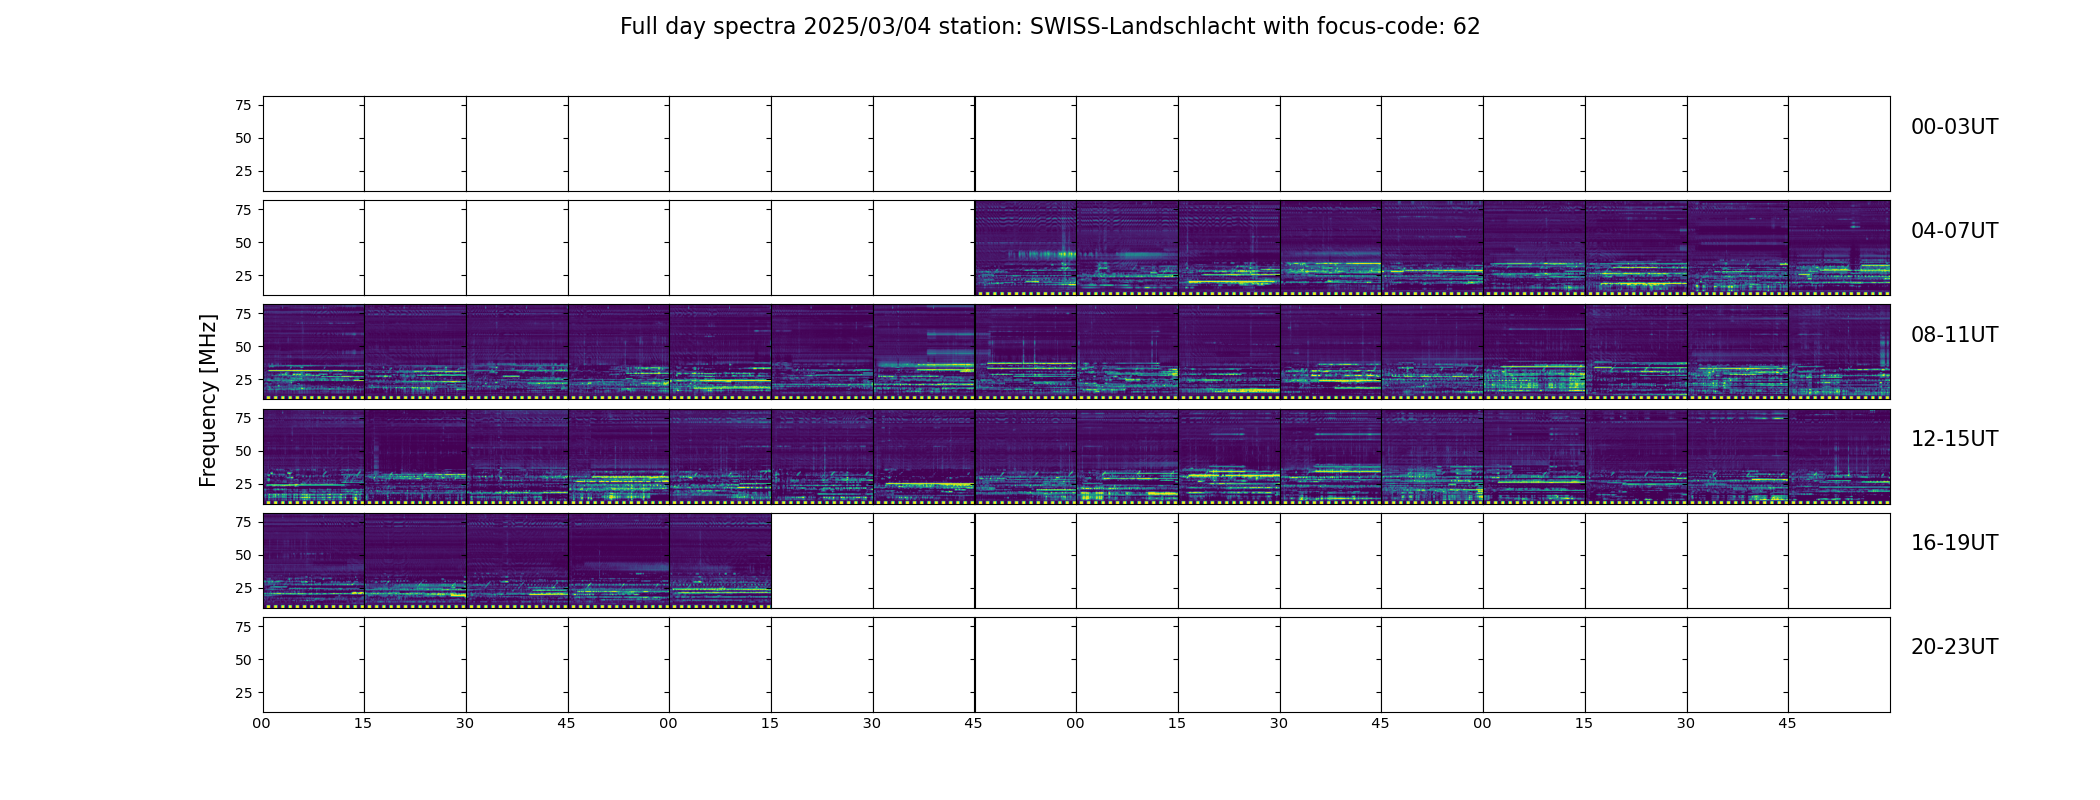Select the "00-03UT" row label
2100x800 pixels.
point(1954,127)
